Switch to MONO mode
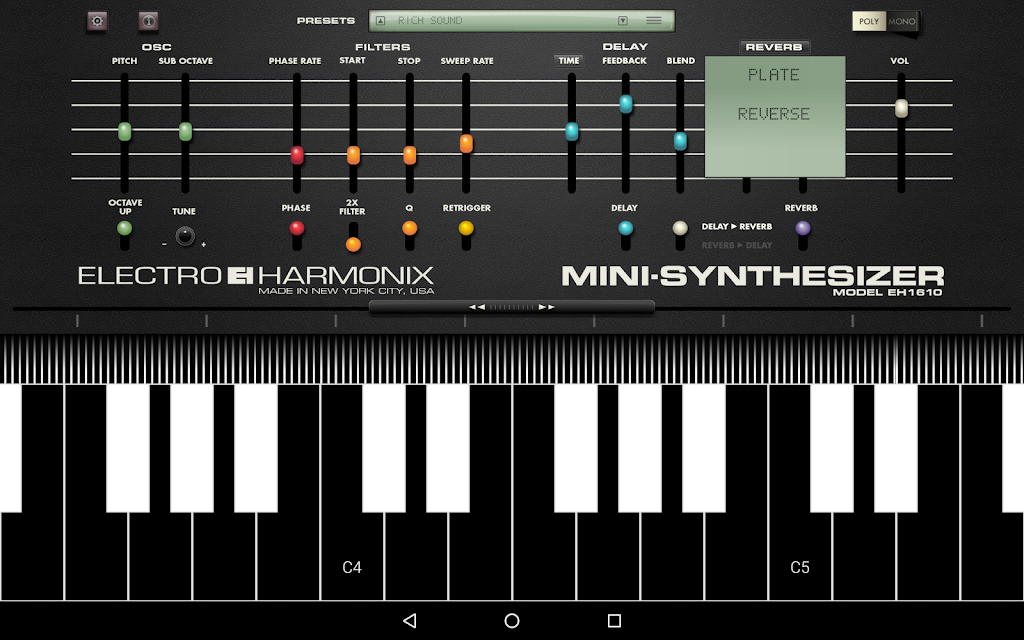Screen dimensions: 1024x640 point(902,21)
